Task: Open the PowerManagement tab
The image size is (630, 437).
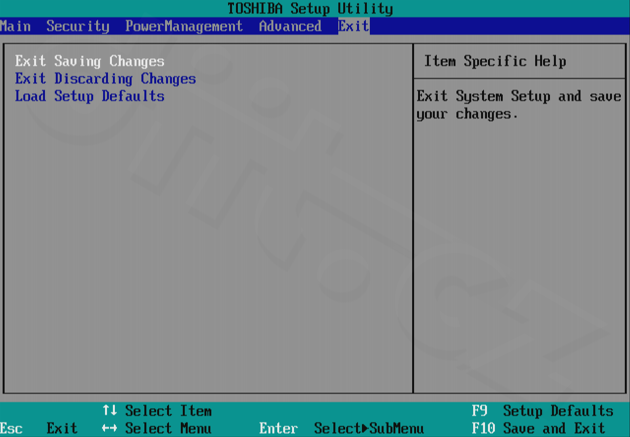Action: point(184,26)
